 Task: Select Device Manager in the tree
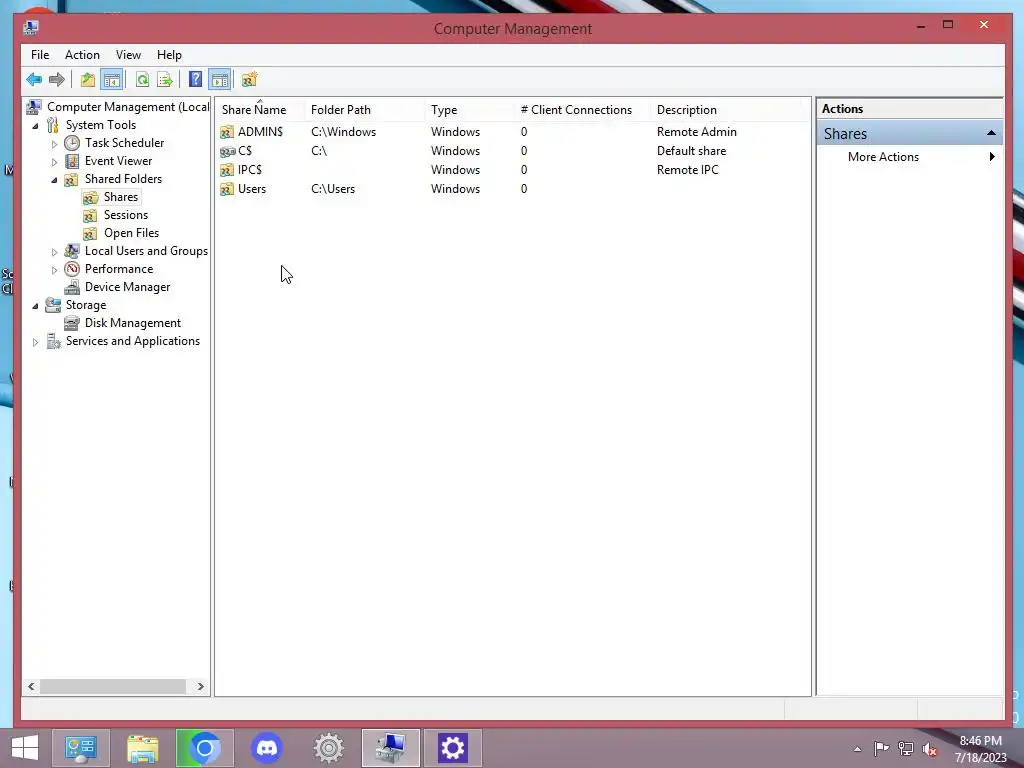pos(127,287)
